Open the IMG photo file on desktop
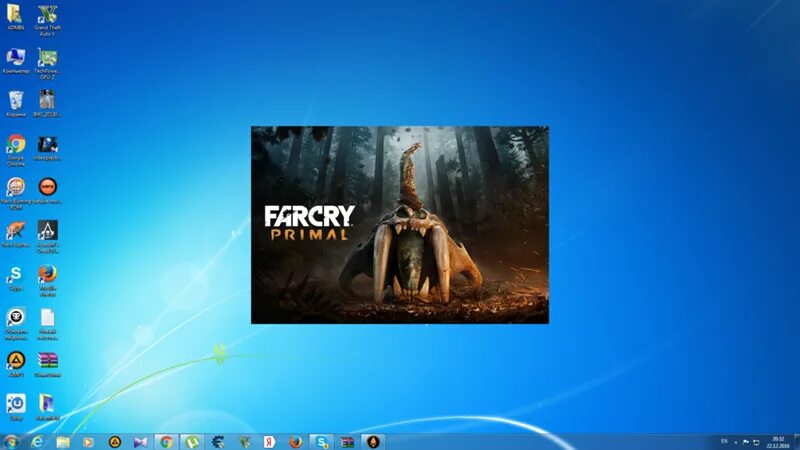800x450 pixels. [47, 104]
